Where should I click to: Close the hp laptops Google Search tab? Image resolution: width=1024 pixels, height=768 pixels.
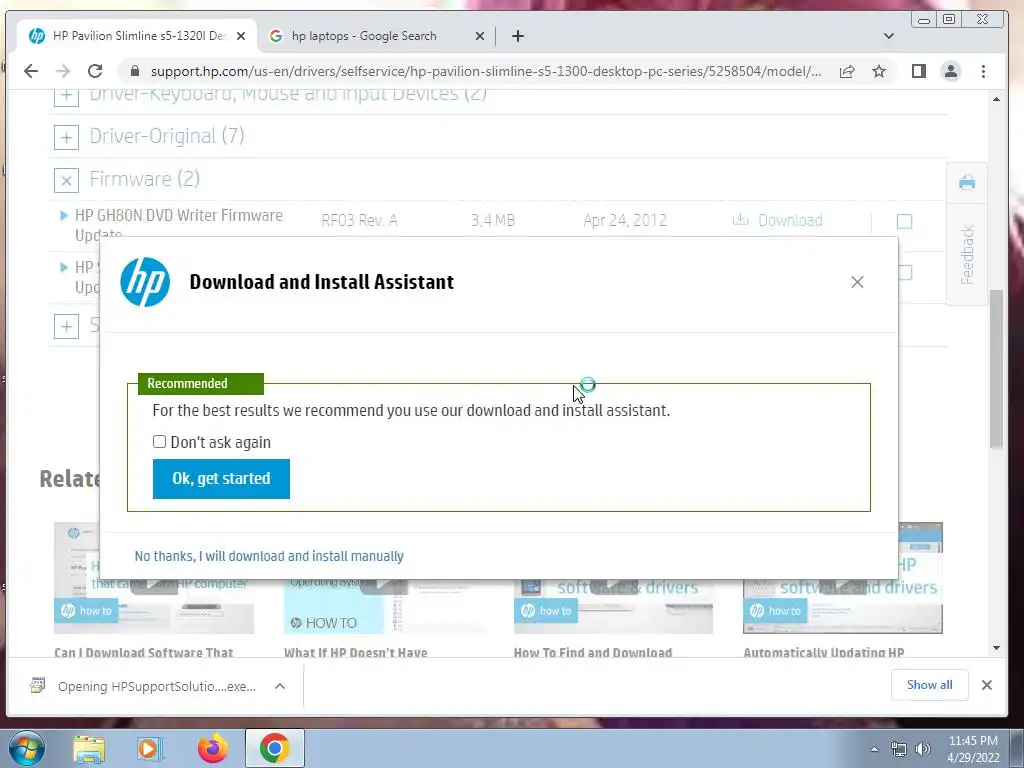point(479,36)
